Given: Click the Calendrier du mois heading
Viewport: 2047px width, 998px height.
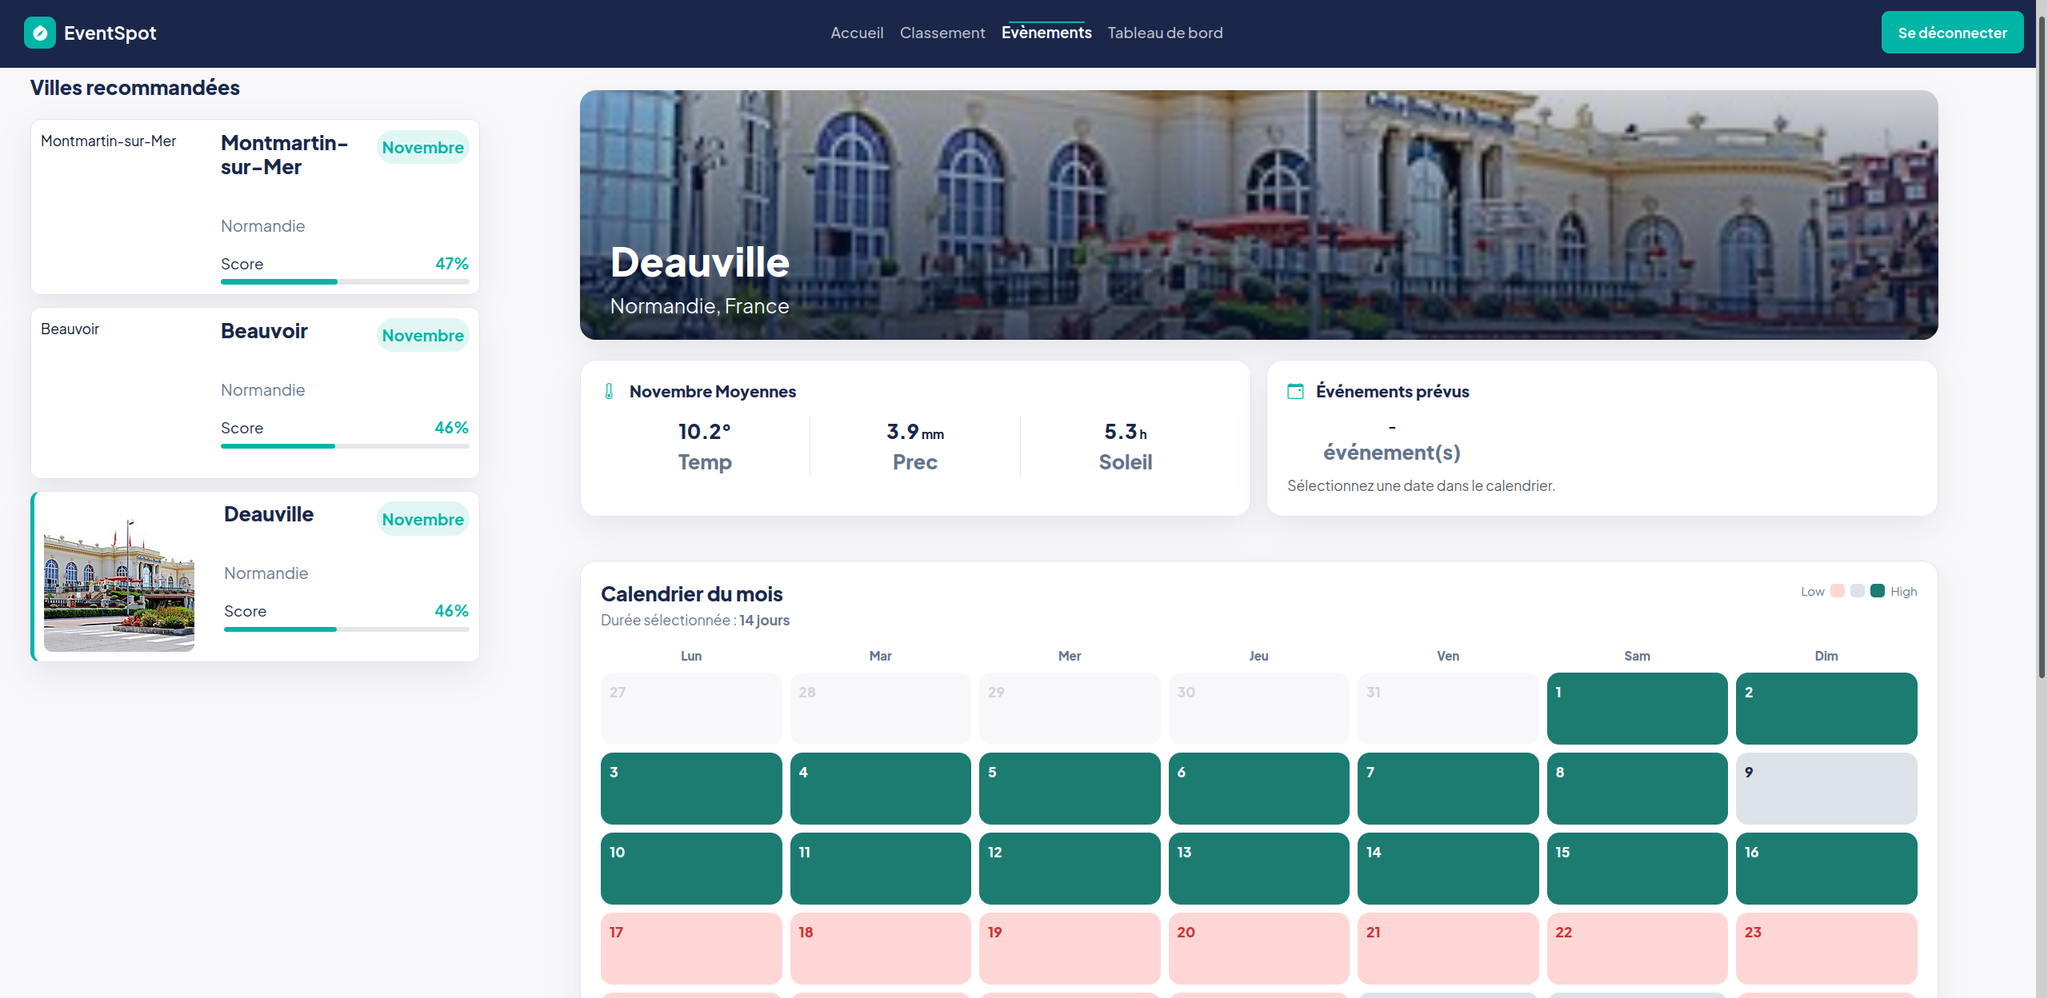Looking at the screenshot, I should point(692,594).
